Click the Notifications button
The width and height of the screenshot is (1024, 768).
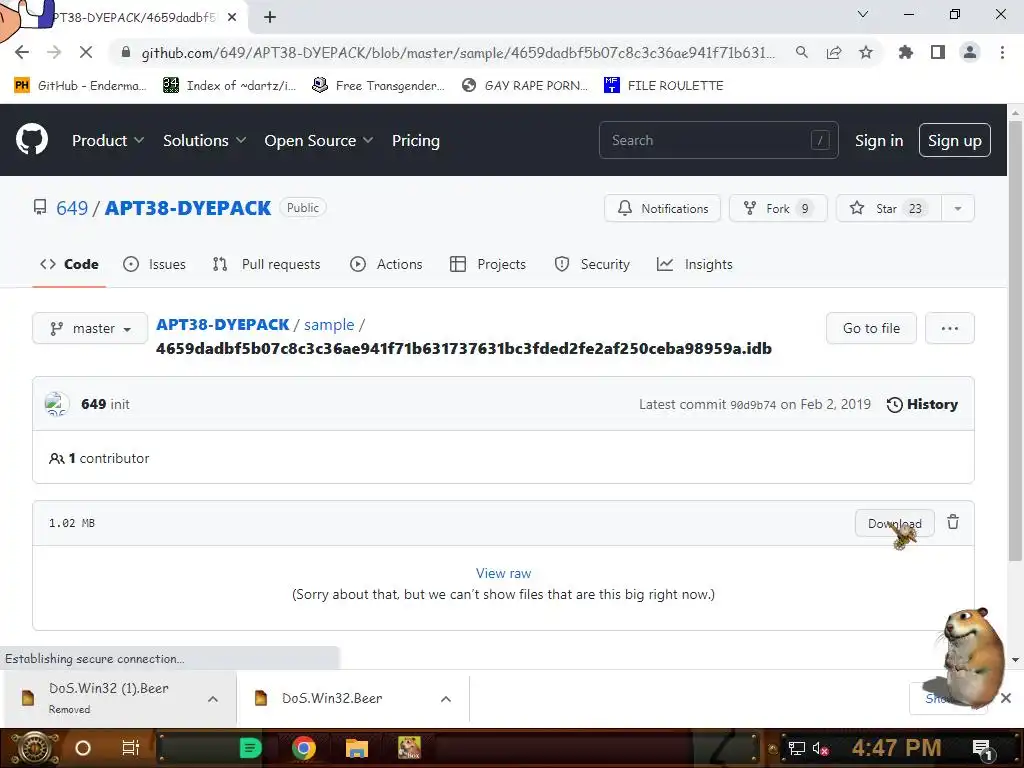click(x=662, y=208)
